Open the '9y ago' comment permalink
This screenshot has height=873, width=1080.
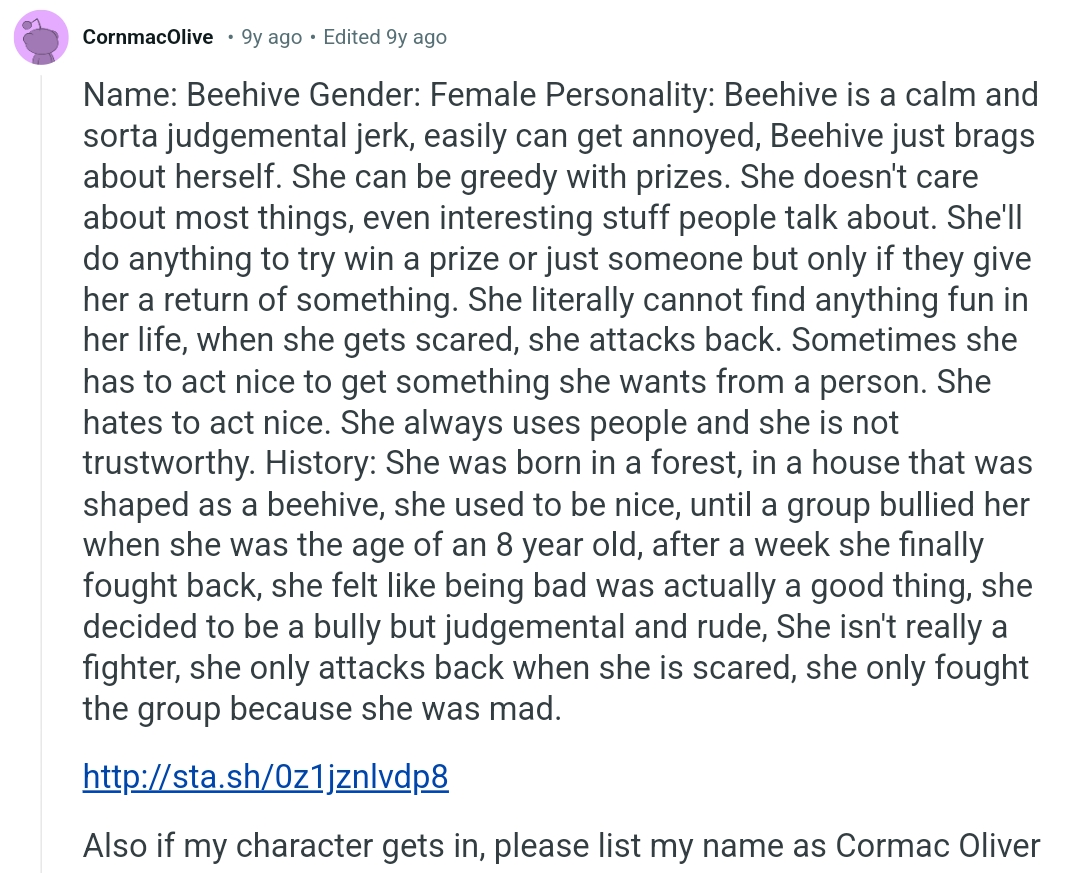[271, 37]
